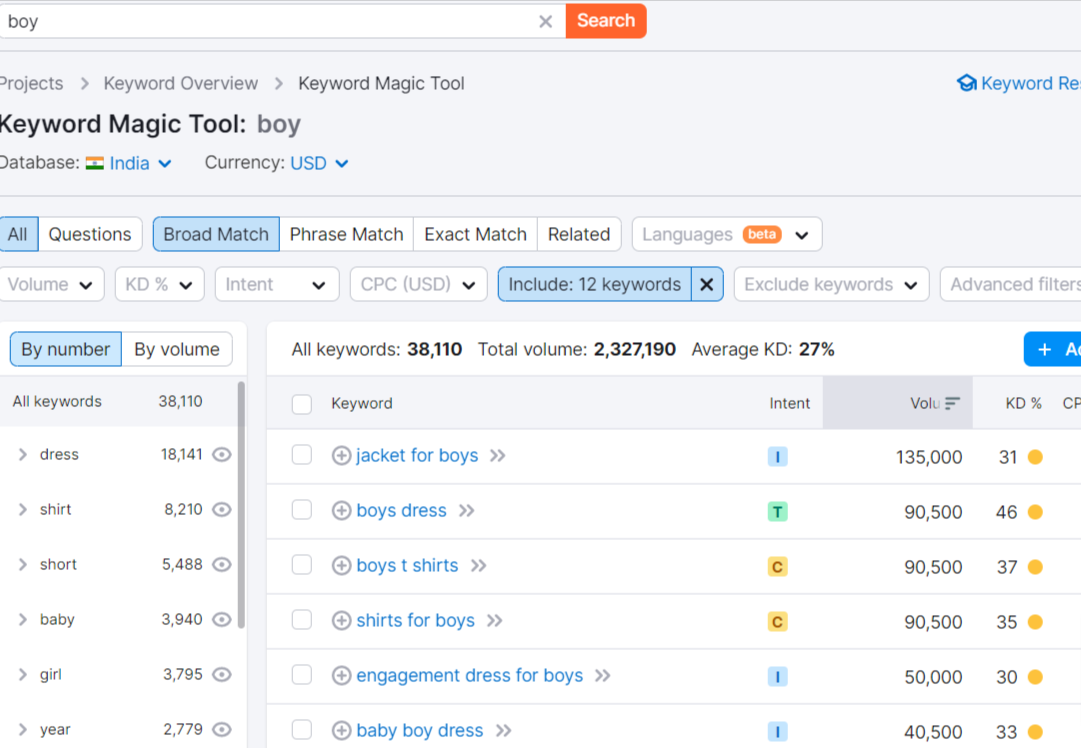1081x748 pixels.
Task: Check the box for engagement dress for boys
Action: click(301, 674)
